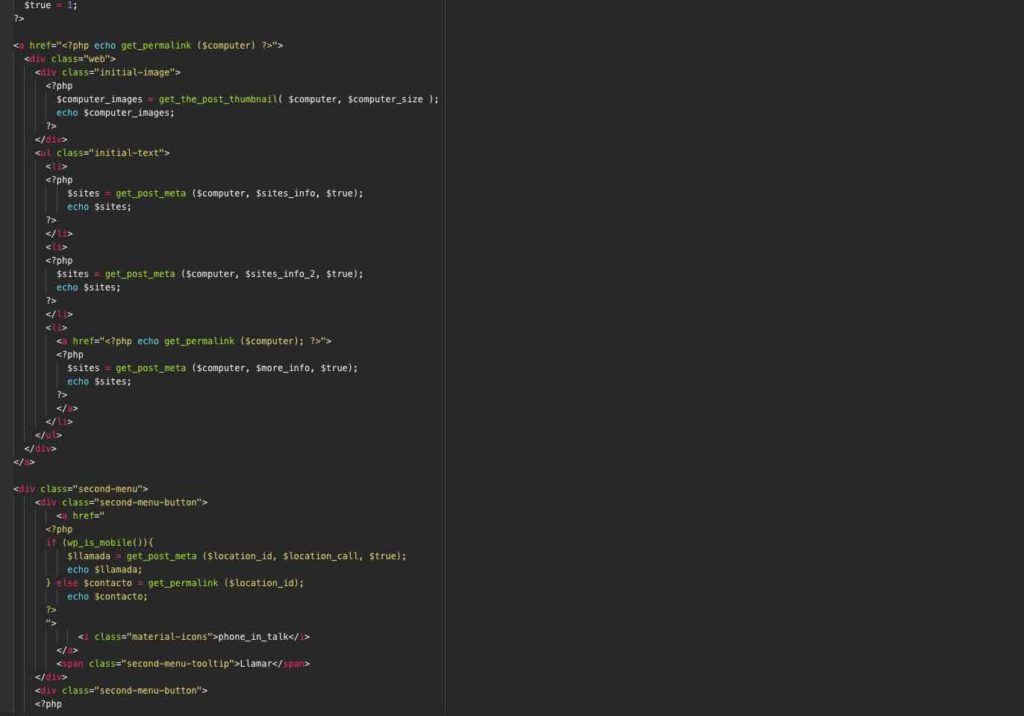Click the Llamar text in the tooltip span

pos(256,663)
